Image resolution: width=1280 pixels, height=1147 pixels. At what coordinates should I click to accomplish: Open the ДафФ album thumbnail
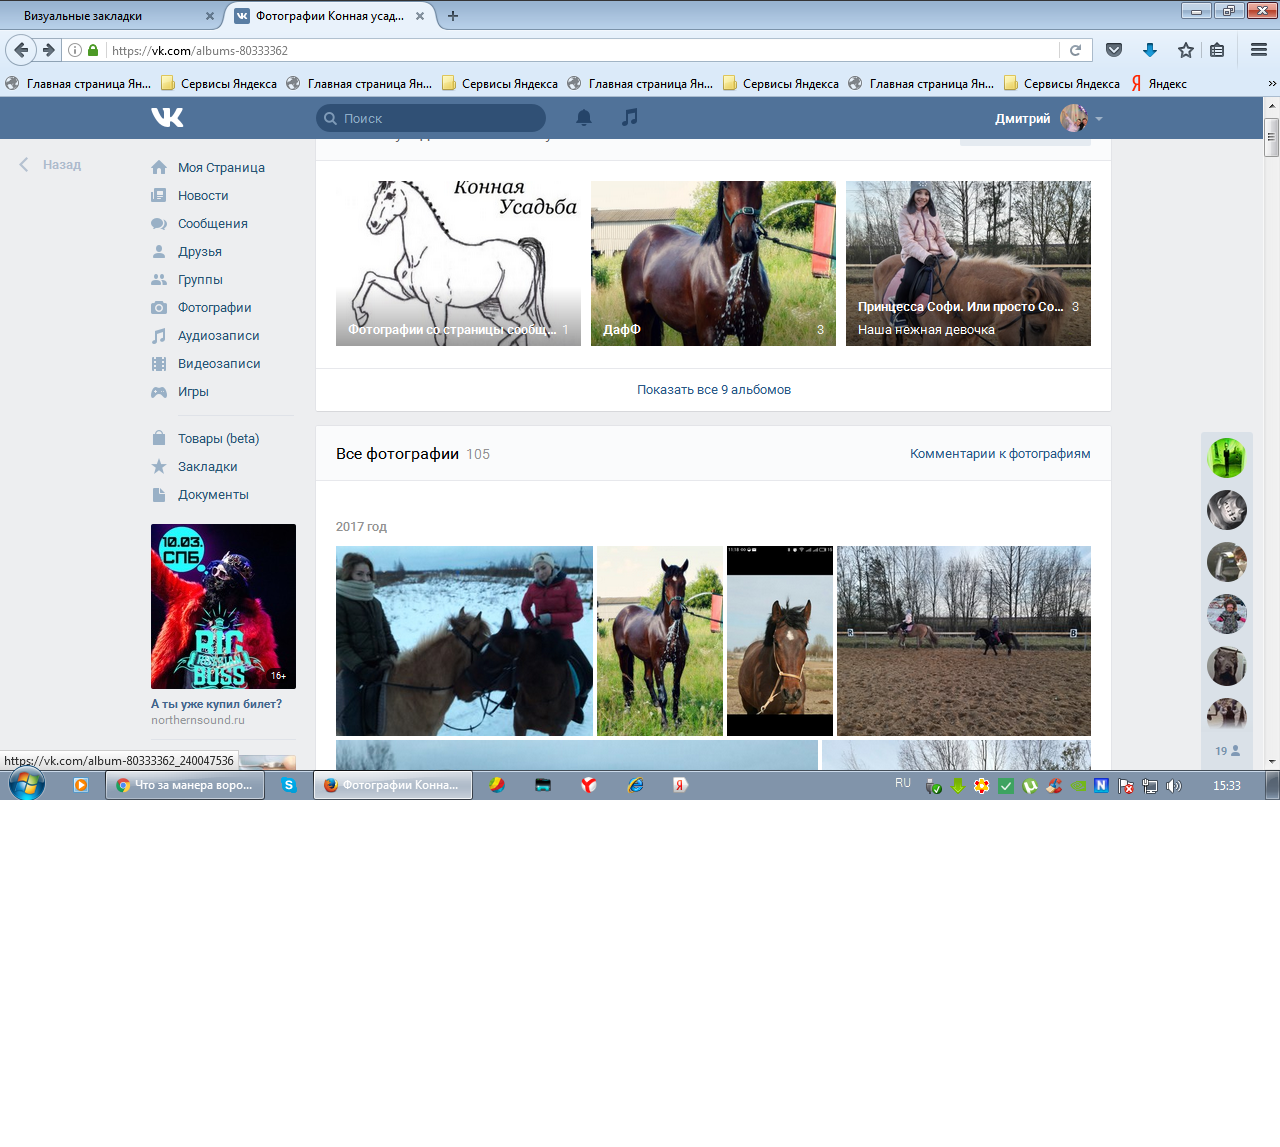[713, 263]
